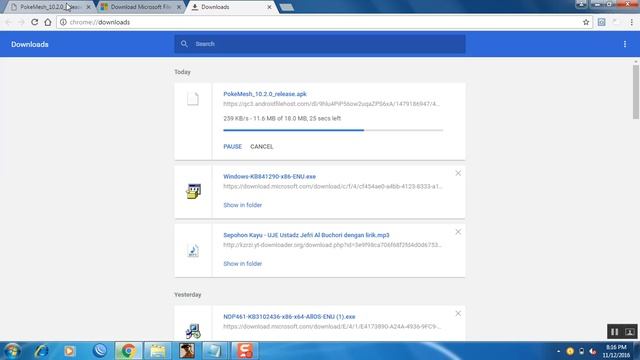Show hidden system tray icons

(x=558, y=351)
